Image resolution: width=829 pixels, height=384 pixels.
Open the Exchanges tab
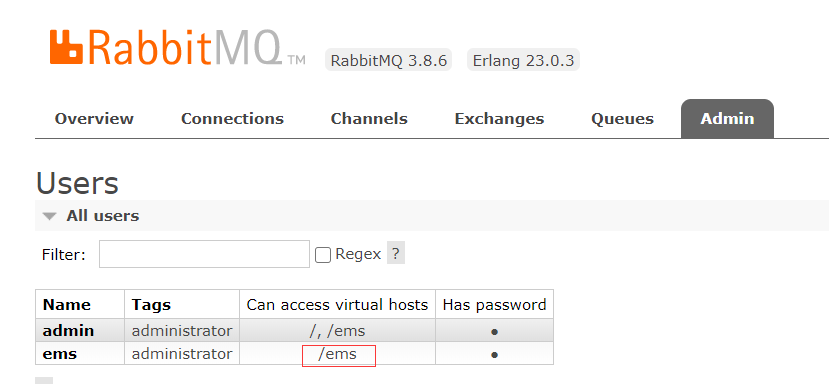pos(499,119)
